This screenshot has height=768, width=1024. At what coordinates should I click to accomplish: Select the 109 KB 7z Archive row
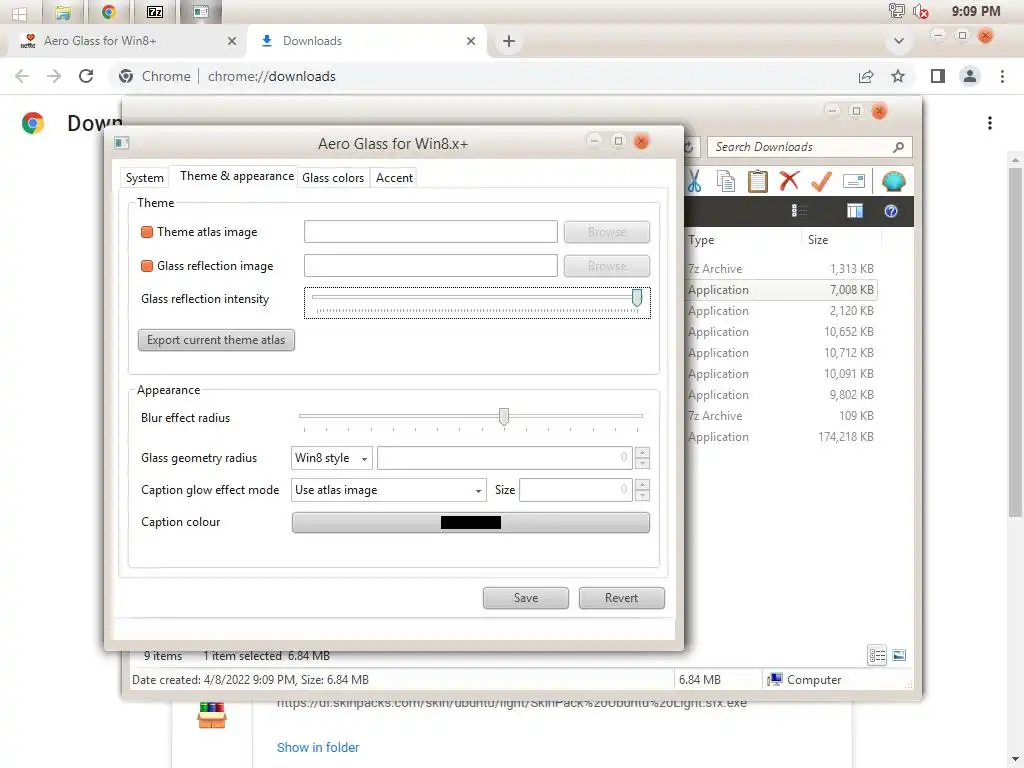pos(780,416)
